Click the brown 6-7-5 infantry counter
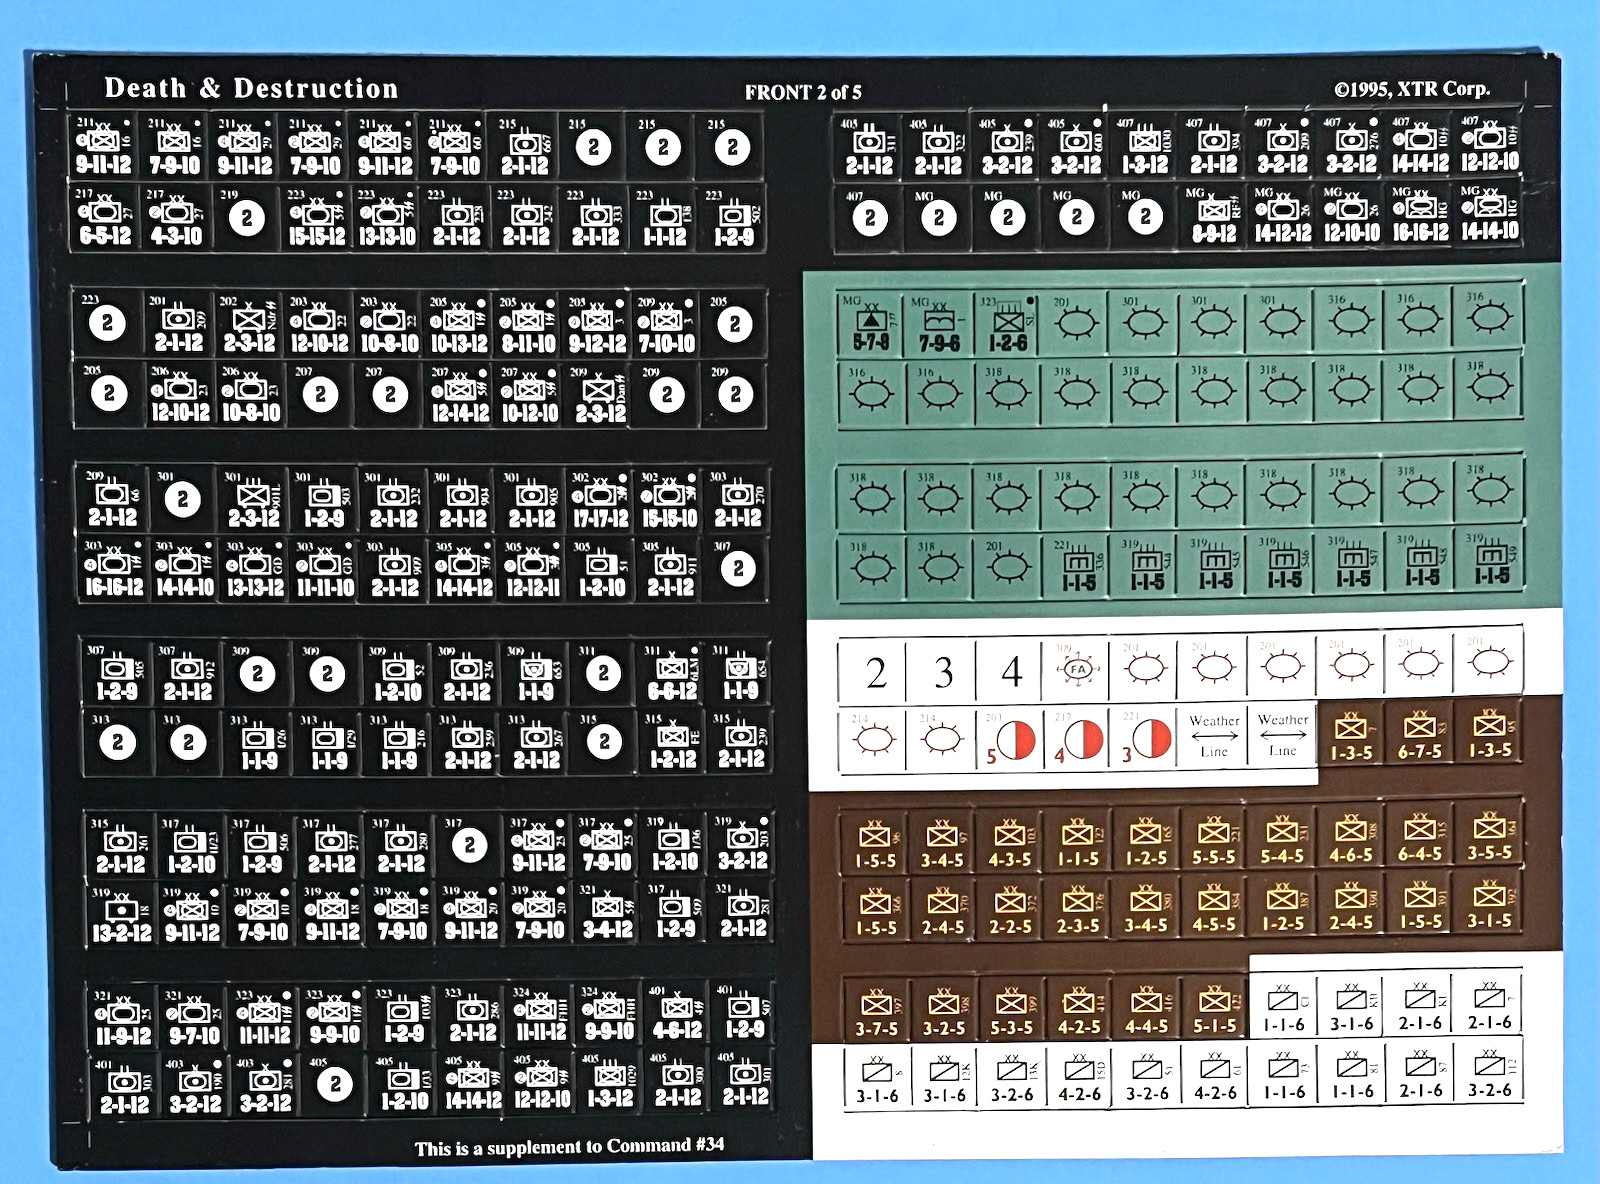 (1419, 735)
